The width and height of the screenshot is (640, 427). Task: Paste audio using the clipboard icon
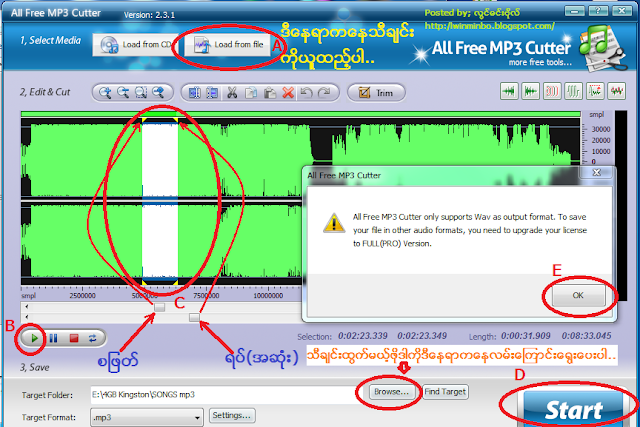coord(269,93)
